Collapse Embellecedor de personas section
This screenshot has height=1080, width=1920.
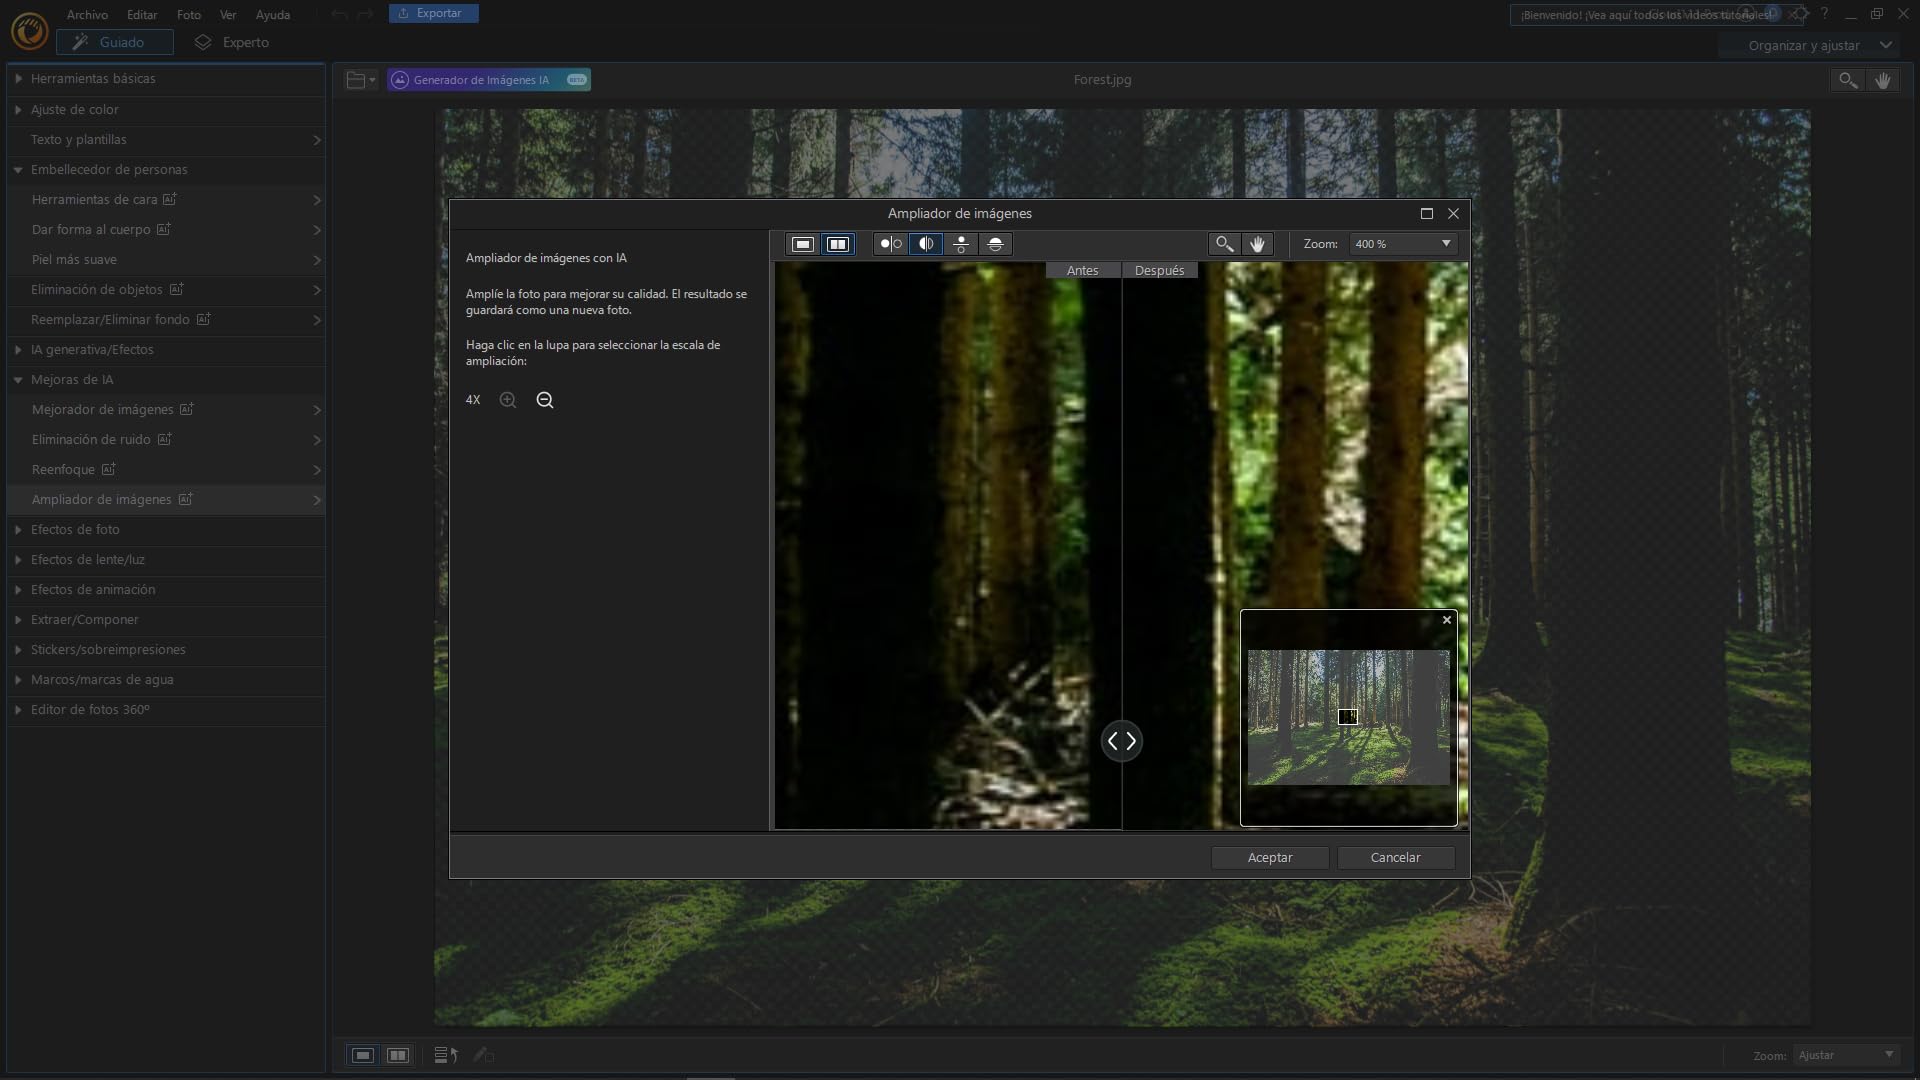click(166, 169)
